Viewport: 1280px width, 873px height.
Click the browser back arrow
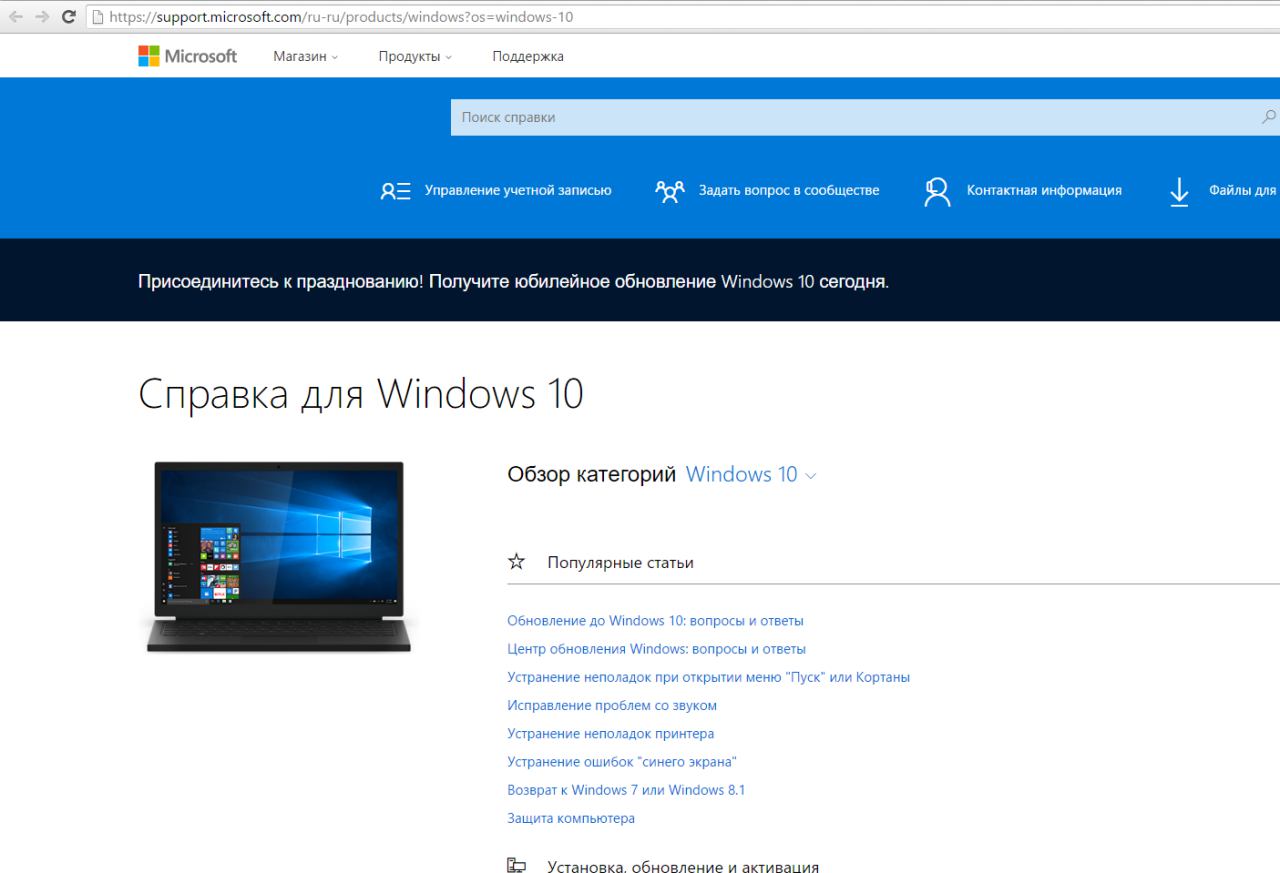coord(16,17)
